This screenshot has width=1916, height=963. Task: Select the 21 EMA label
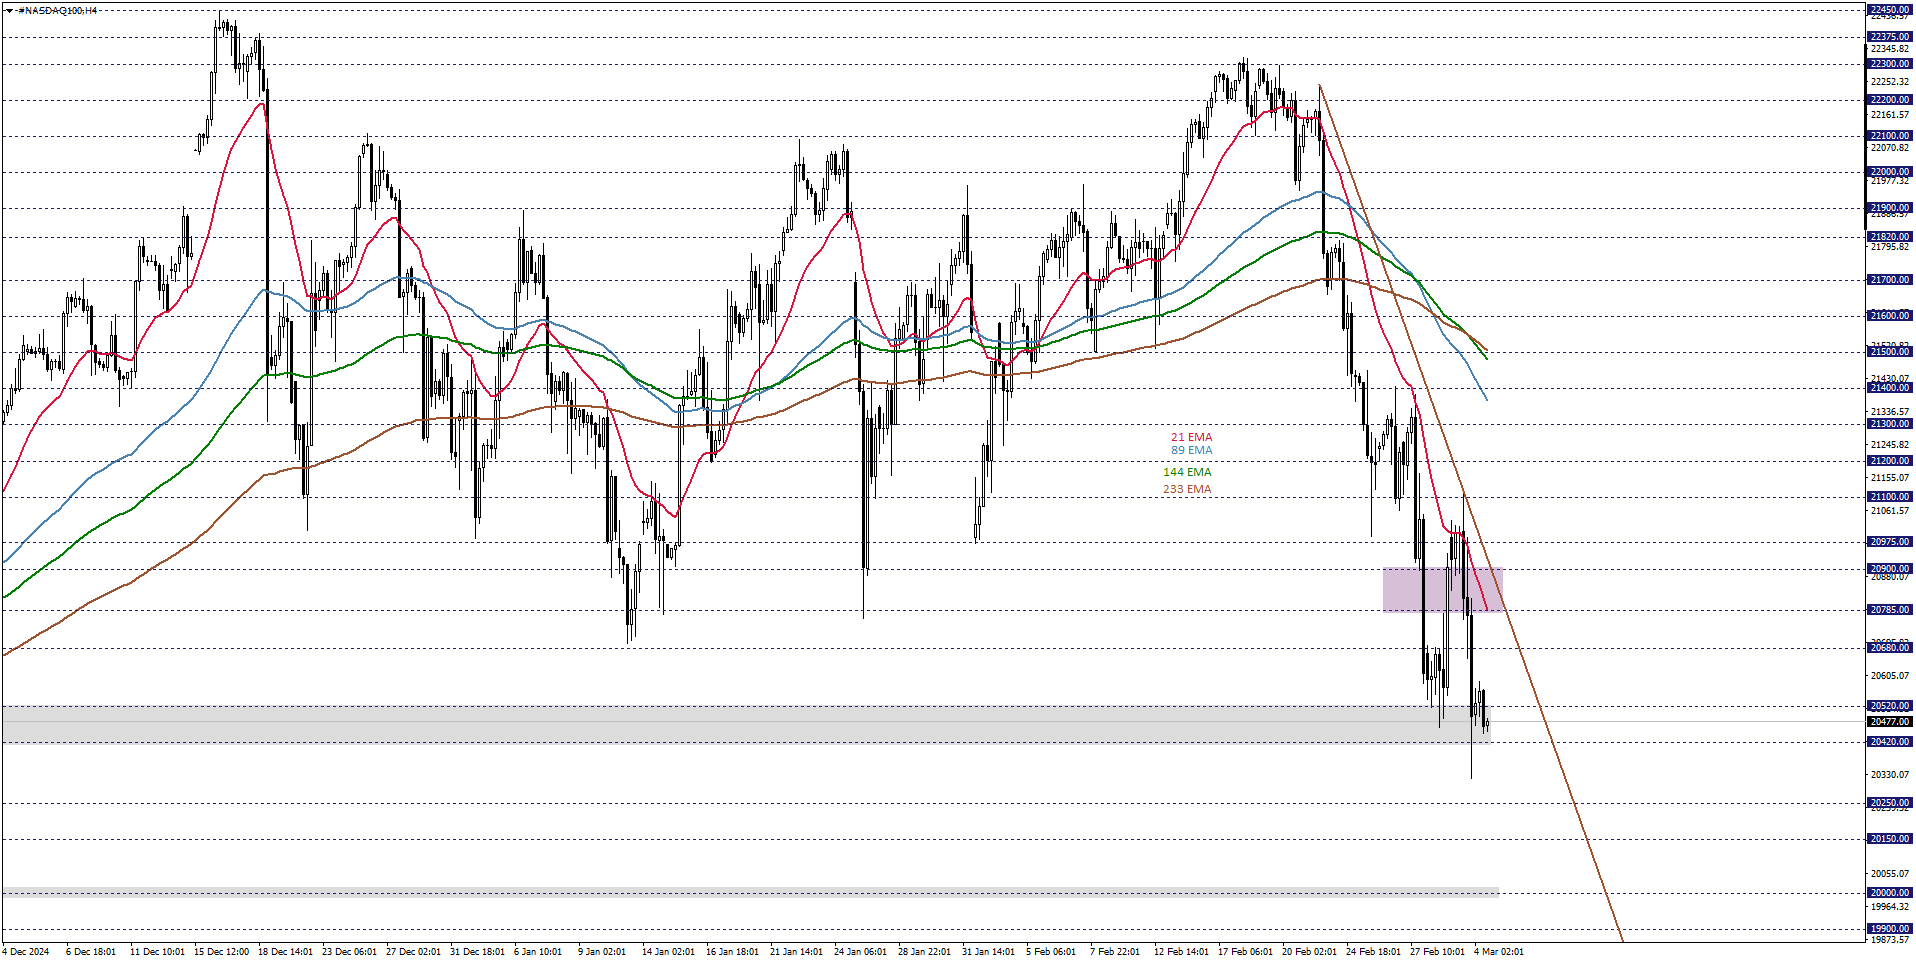coord(1191,437)
